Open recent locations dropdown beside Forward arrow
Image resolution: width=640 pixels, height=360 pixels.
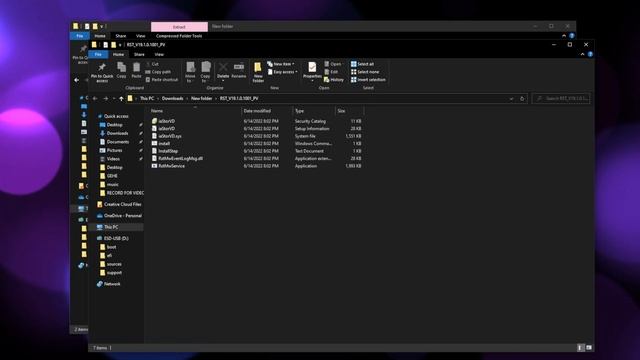coord(114,98)
